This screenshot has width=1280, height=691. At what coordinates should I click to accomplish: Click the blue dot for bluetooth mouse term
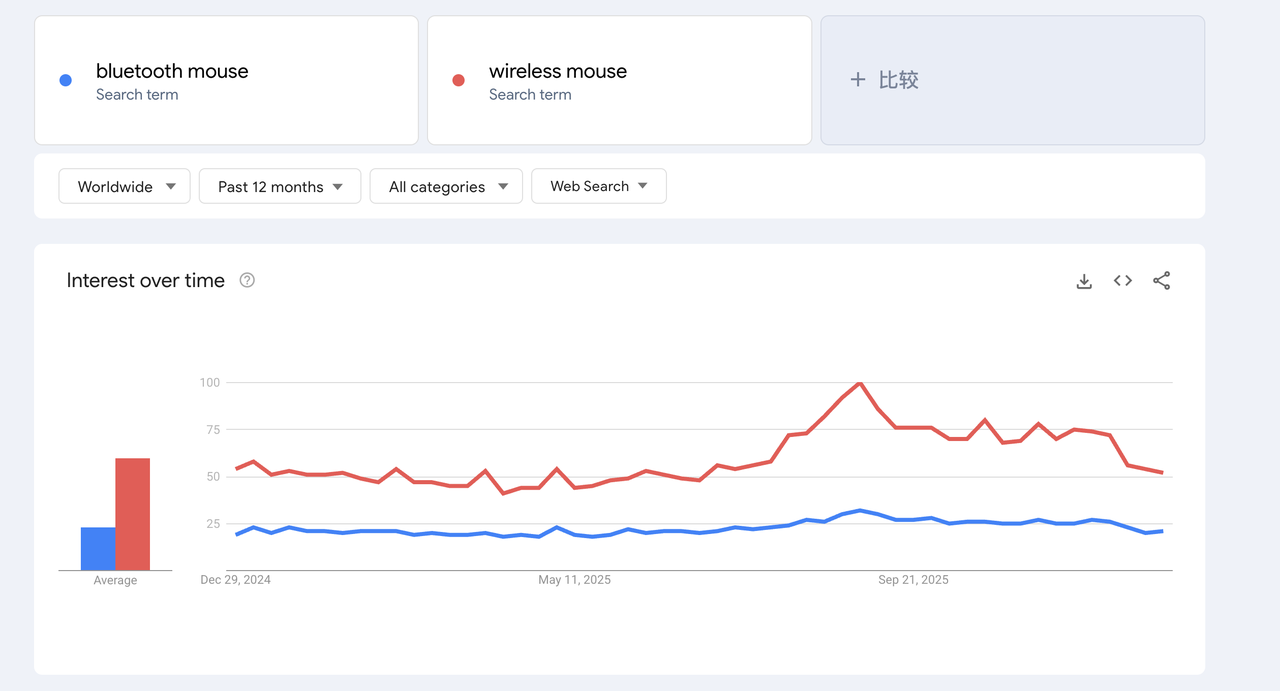[65, 79]
